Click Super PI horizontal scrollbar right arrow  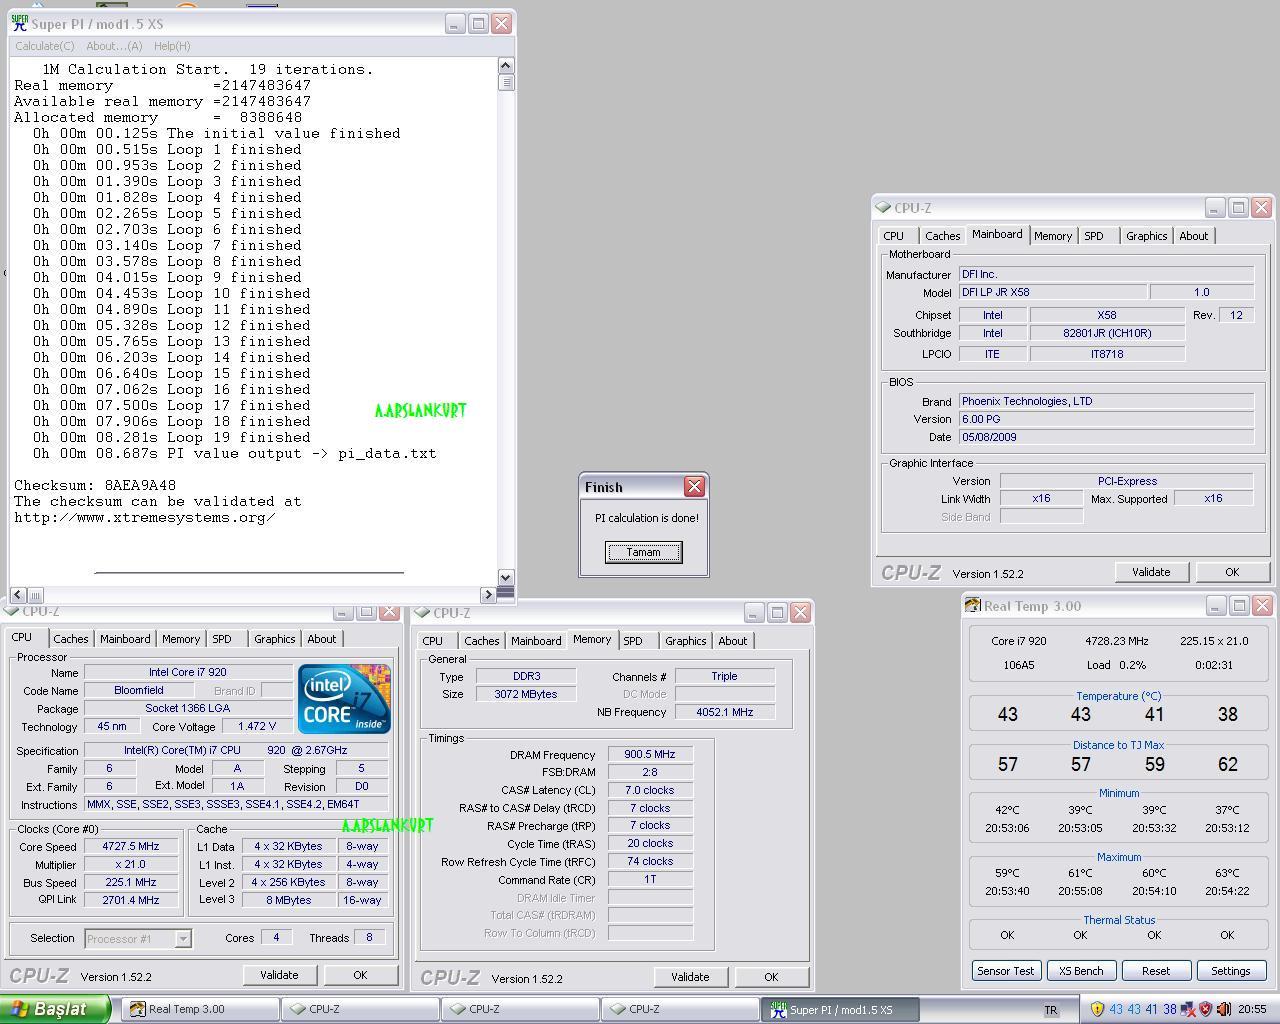click(x=488, y=595)
